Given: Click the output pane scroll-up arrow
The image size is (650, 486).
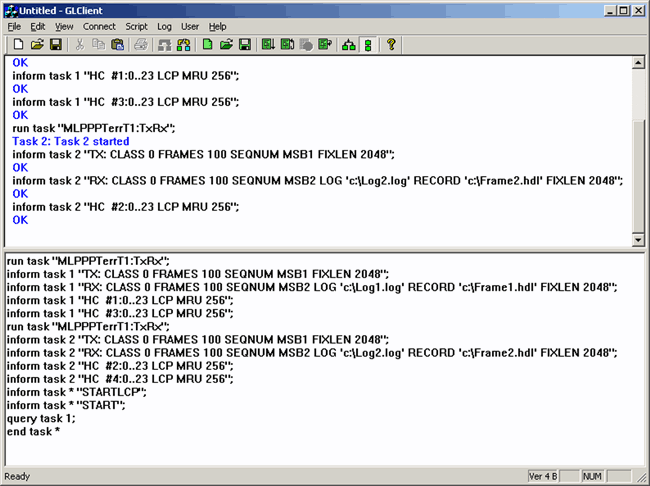Looking at the screenshot, I should 638,63.
